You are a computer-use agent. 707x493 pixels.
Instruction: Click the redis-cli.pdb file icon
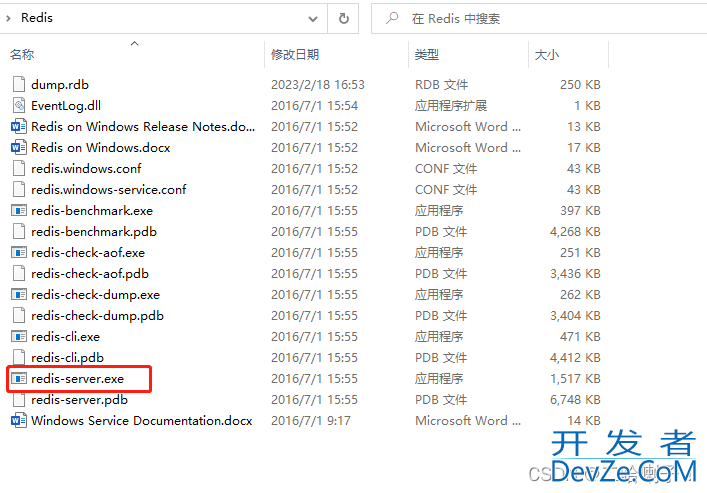coord(19,357)
